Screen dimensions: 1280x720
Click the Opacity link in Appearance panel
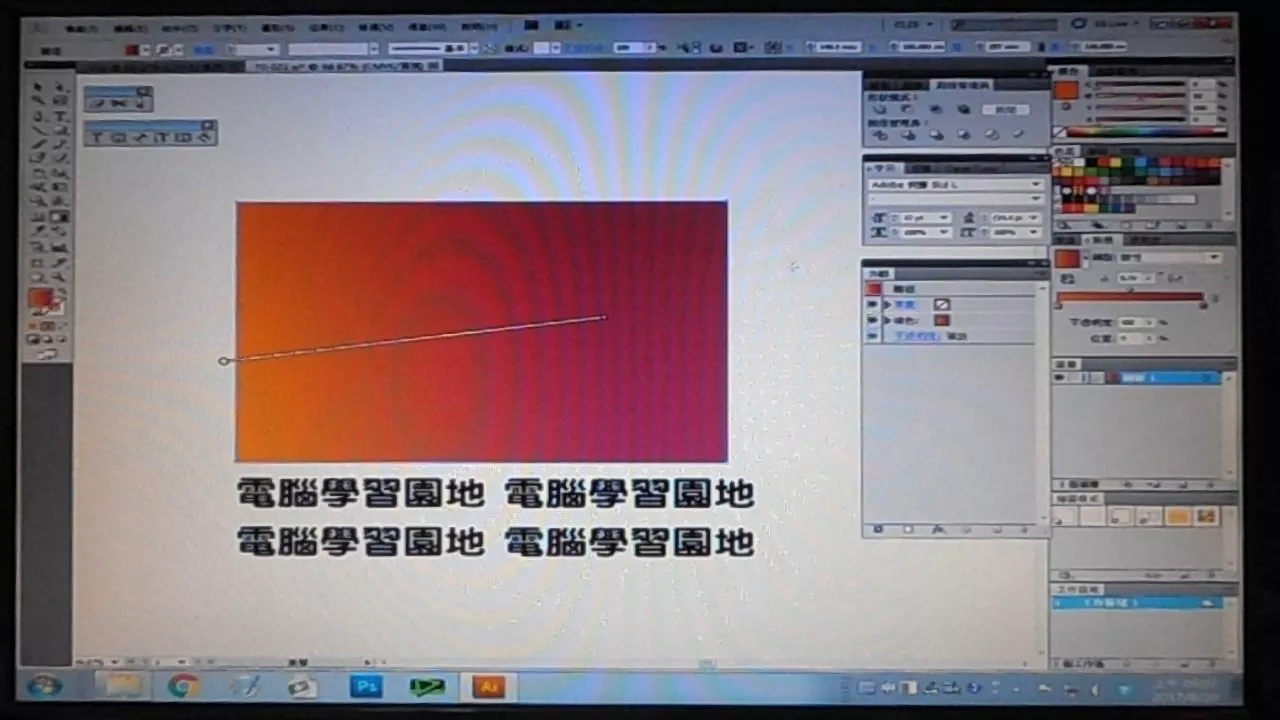(x=917, y=336)
